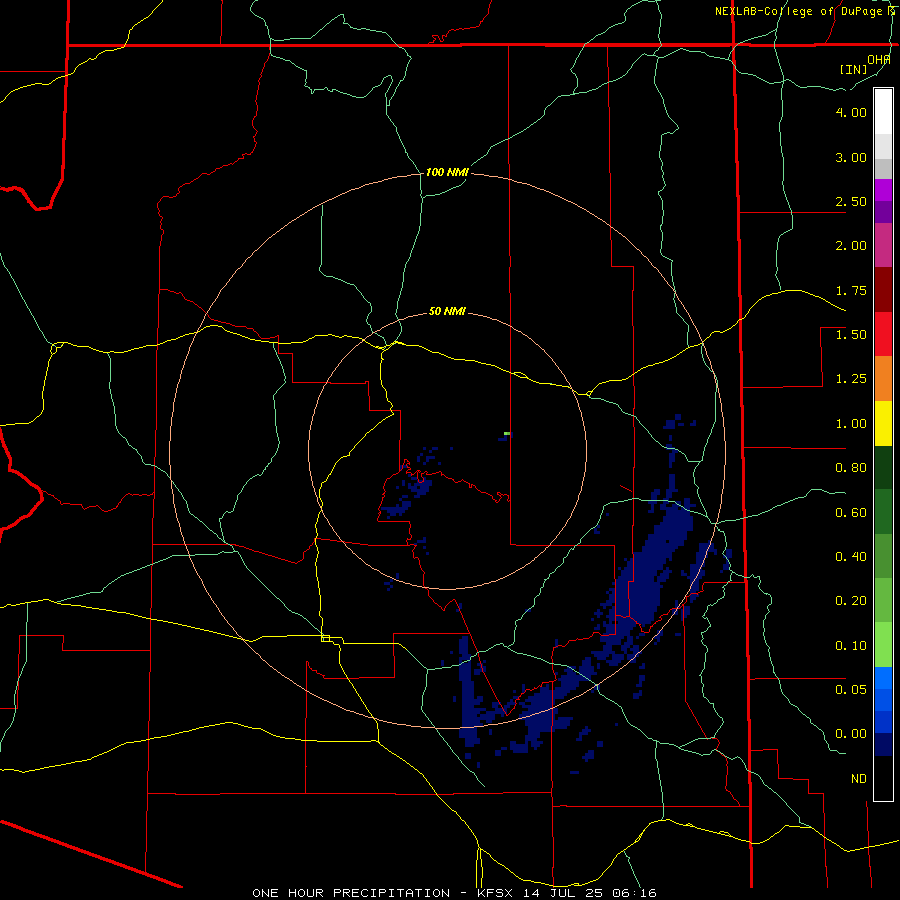Screen dimensions: 900x900
Task: Click the 06:16 timestamp
Action: [635, 893]
